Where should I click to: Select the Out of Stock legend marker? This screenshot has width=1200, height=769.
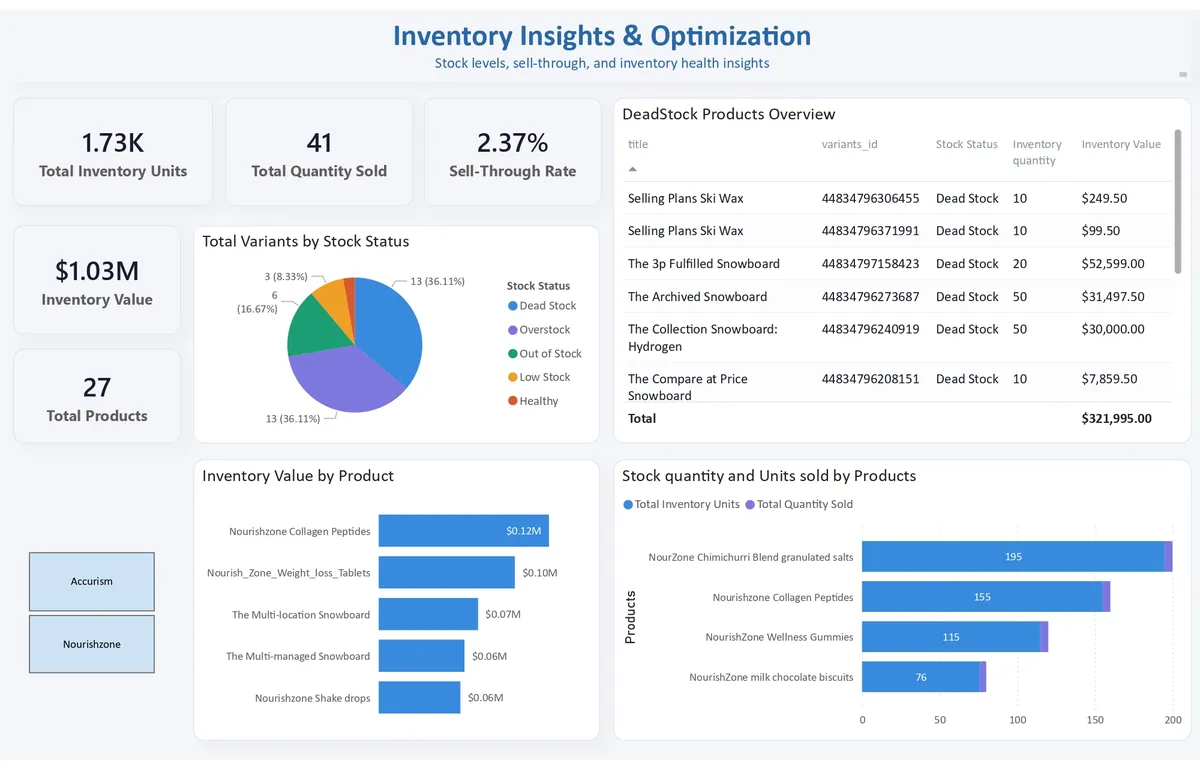513,354
